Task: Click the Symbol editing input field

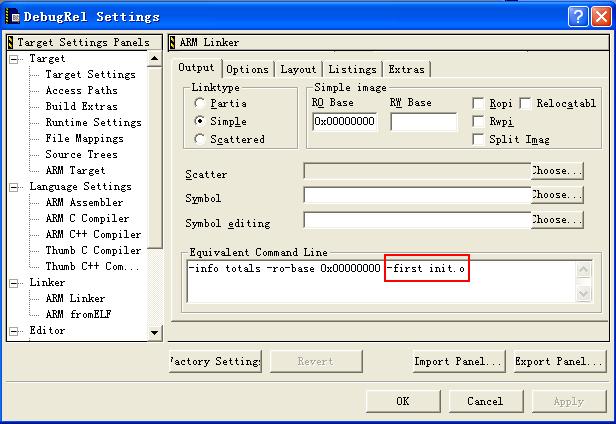Action: (x=417, y=220)
